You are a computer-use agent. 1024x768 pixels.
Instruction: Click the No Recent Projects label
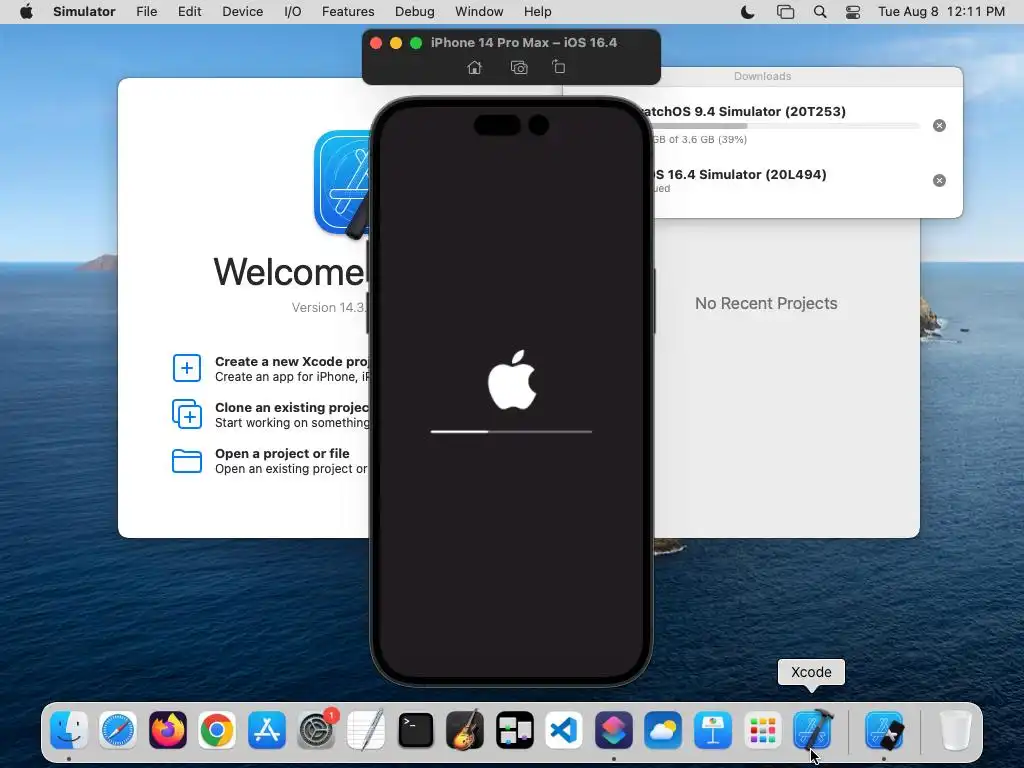pos(766,303)
